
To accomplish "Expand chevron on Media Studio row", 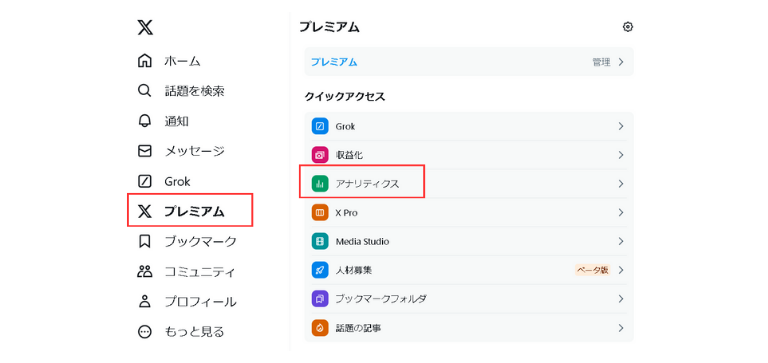I will click(x=621, y=241).
